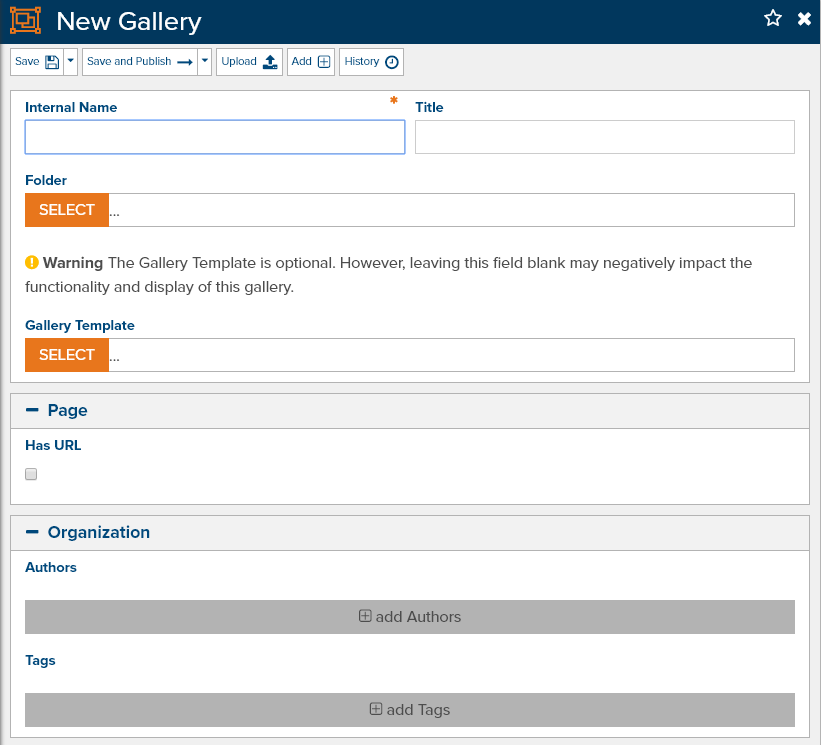Screen dimensions: 821x745
Task: Click the yellow warning icon
Action: coord(32,262)
